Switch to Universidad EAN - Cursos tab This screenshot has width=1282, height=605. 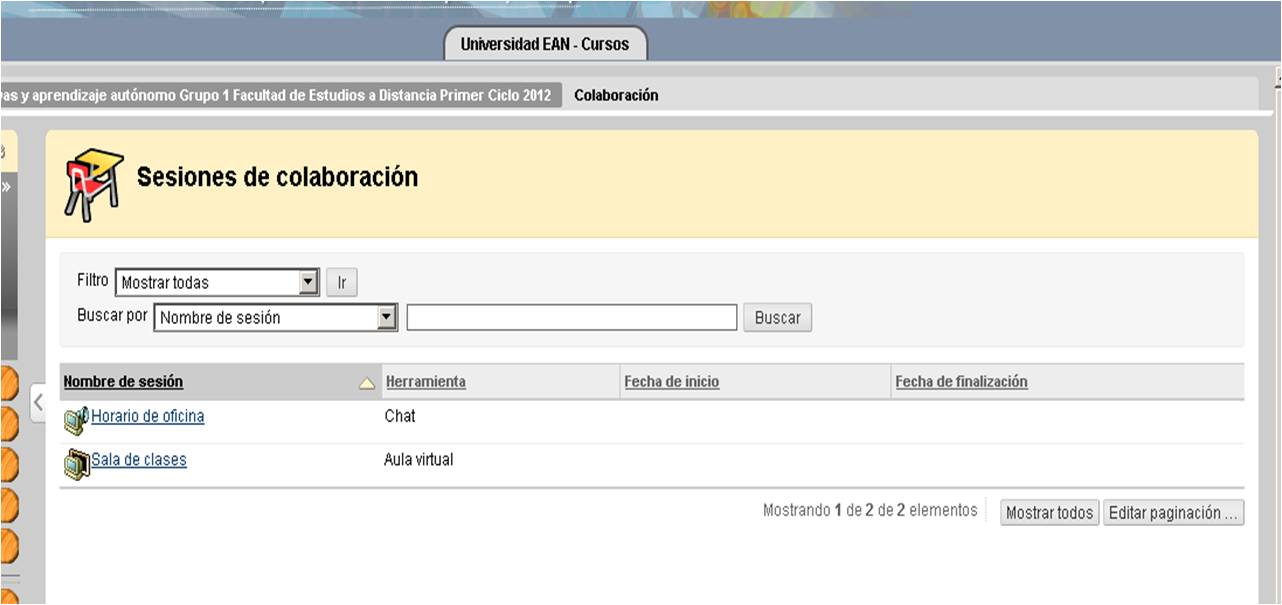pos(545,44)
